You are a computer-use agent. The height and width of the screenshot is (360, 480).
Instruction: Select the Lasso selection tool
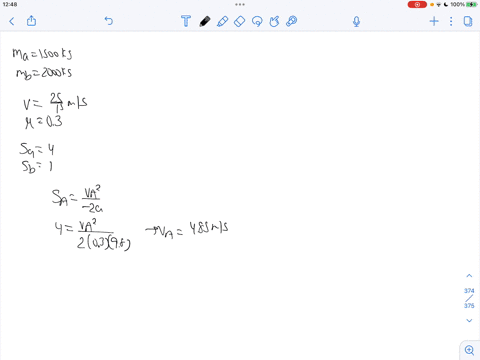[257, 21]
